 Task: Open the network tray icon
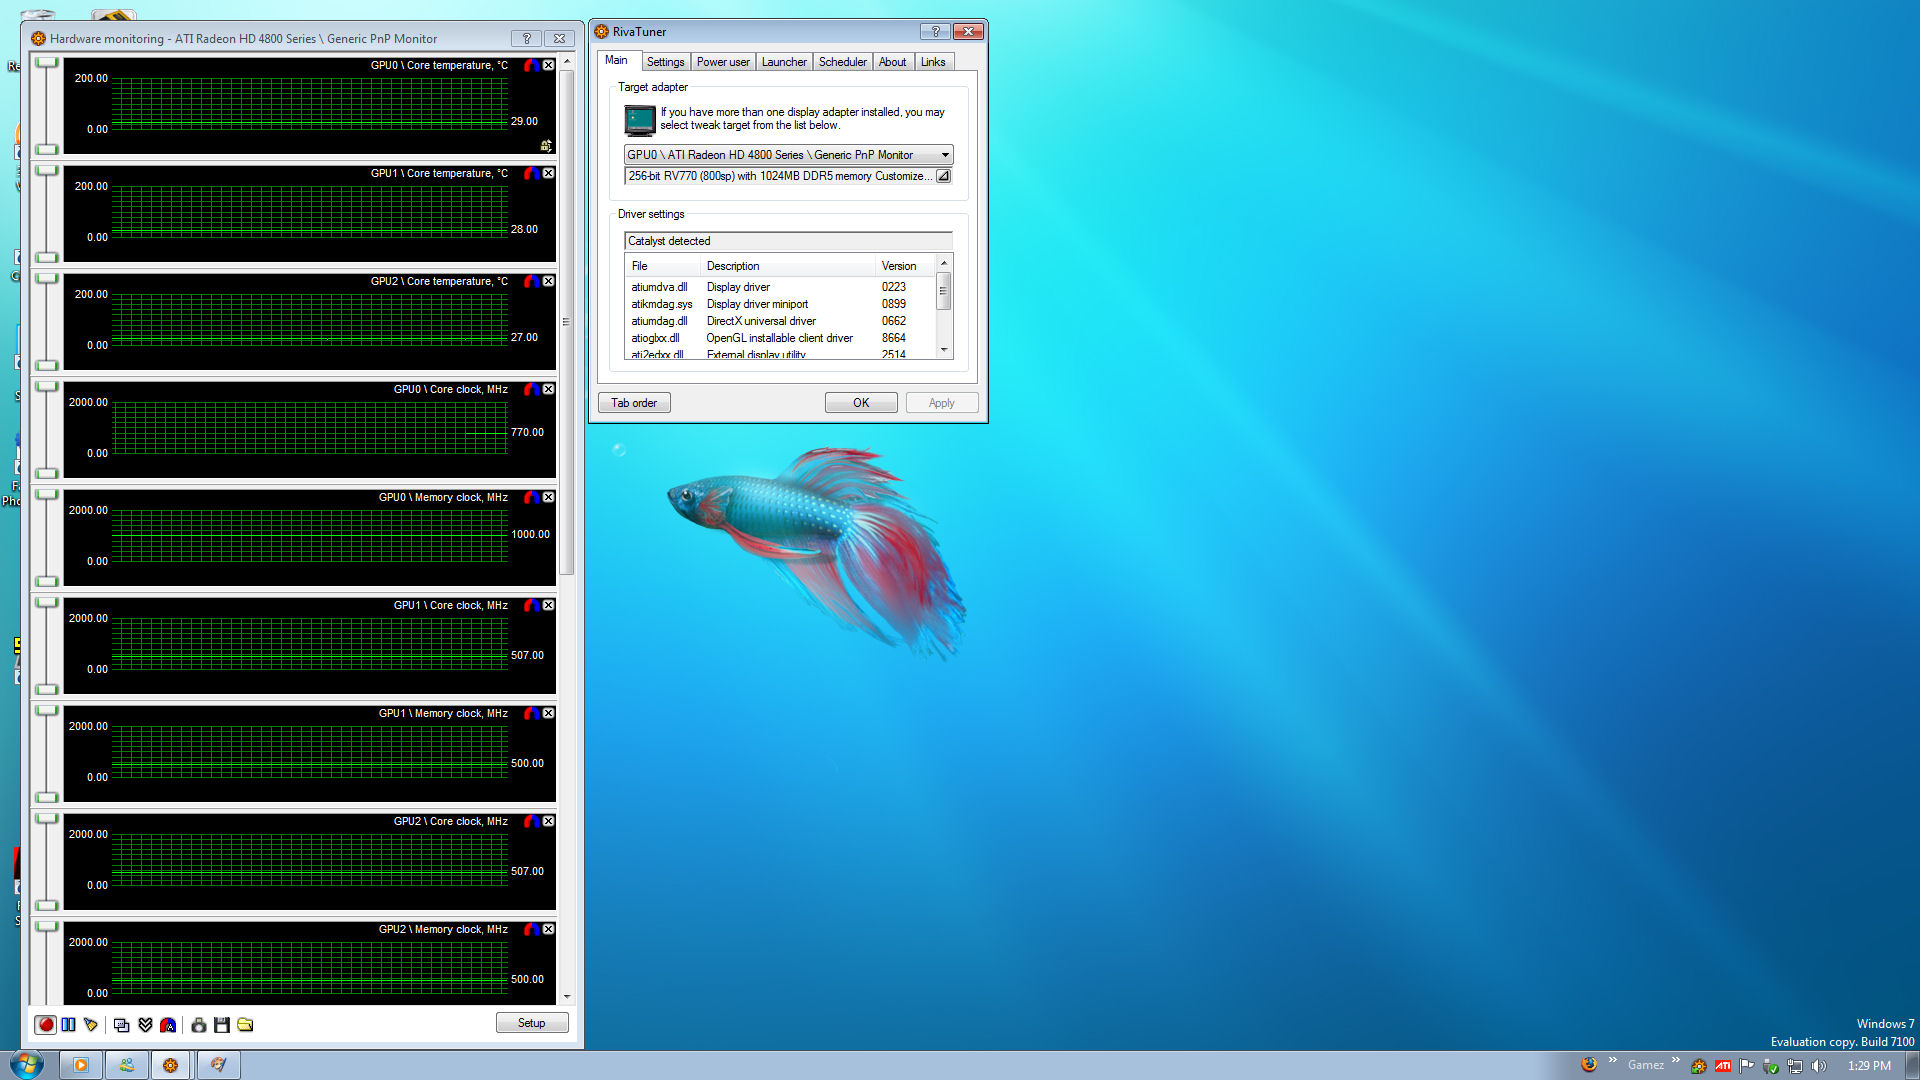point(1794,1066)
